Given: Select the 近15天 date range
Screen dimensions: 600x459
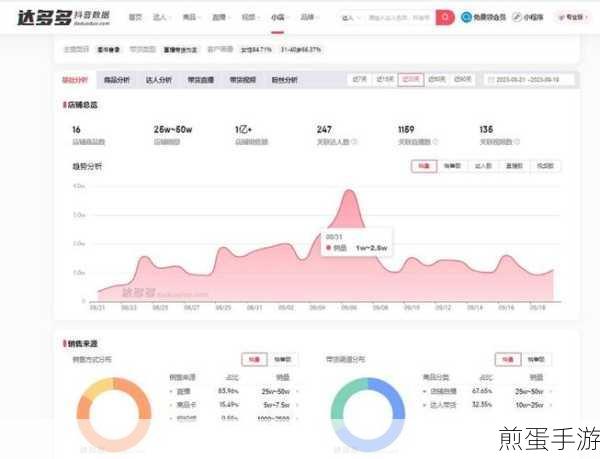Looking at the screenshot, I should pos(385,80).
